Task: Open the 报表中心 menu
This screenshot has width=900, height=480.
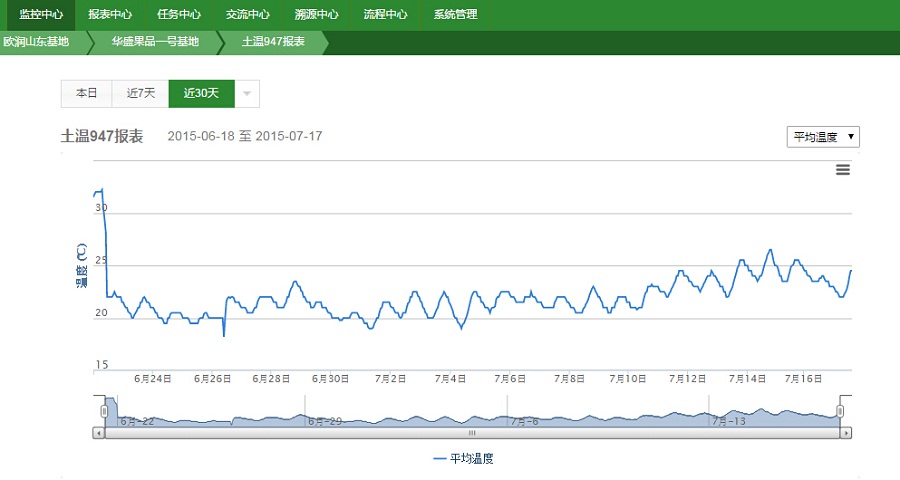Action: coord(110,15)
